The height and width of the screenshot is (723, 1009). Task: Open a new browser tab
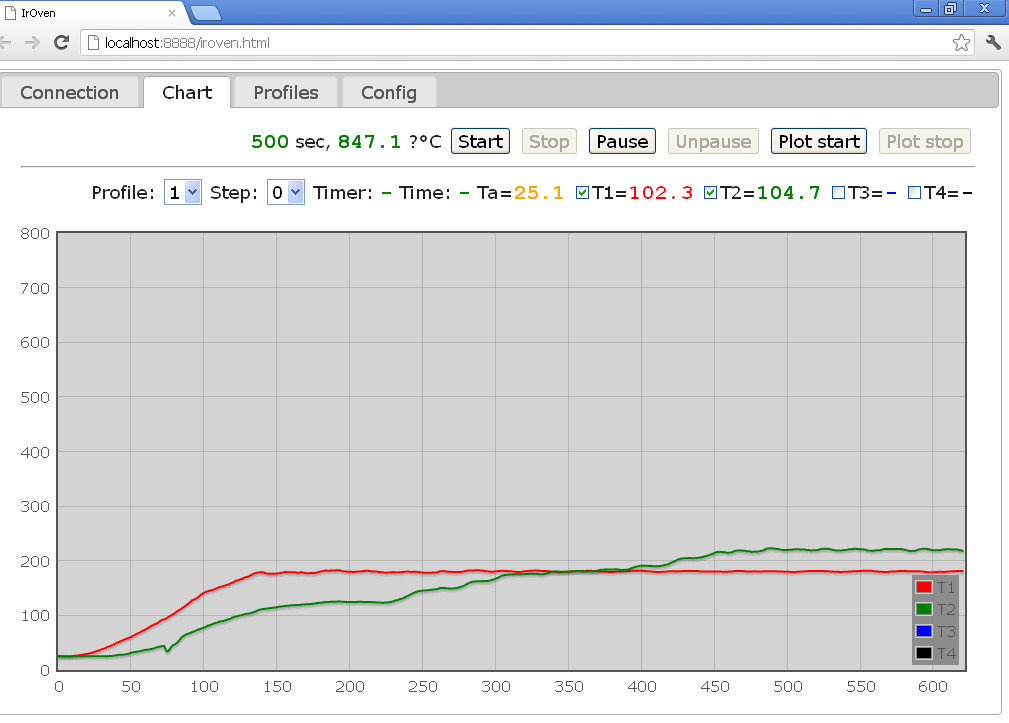click(x=205, y=13)
